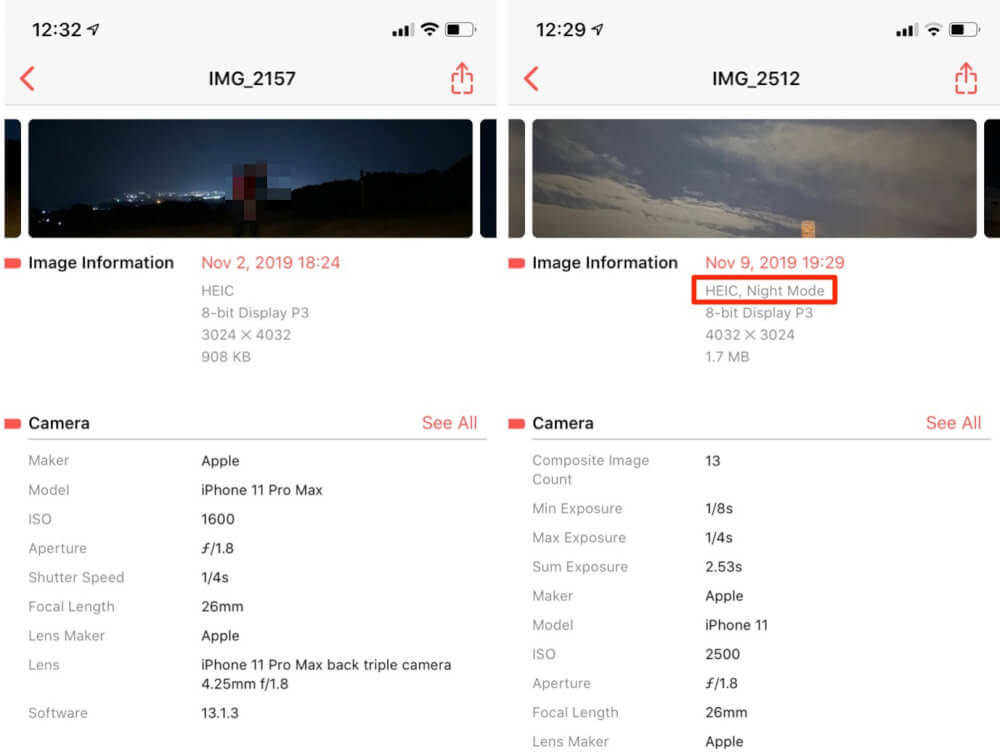Viewport: 1000px width, 752px height.
Task: Tap the share icon for IMG_2157
Action: [x=462, y=78]
